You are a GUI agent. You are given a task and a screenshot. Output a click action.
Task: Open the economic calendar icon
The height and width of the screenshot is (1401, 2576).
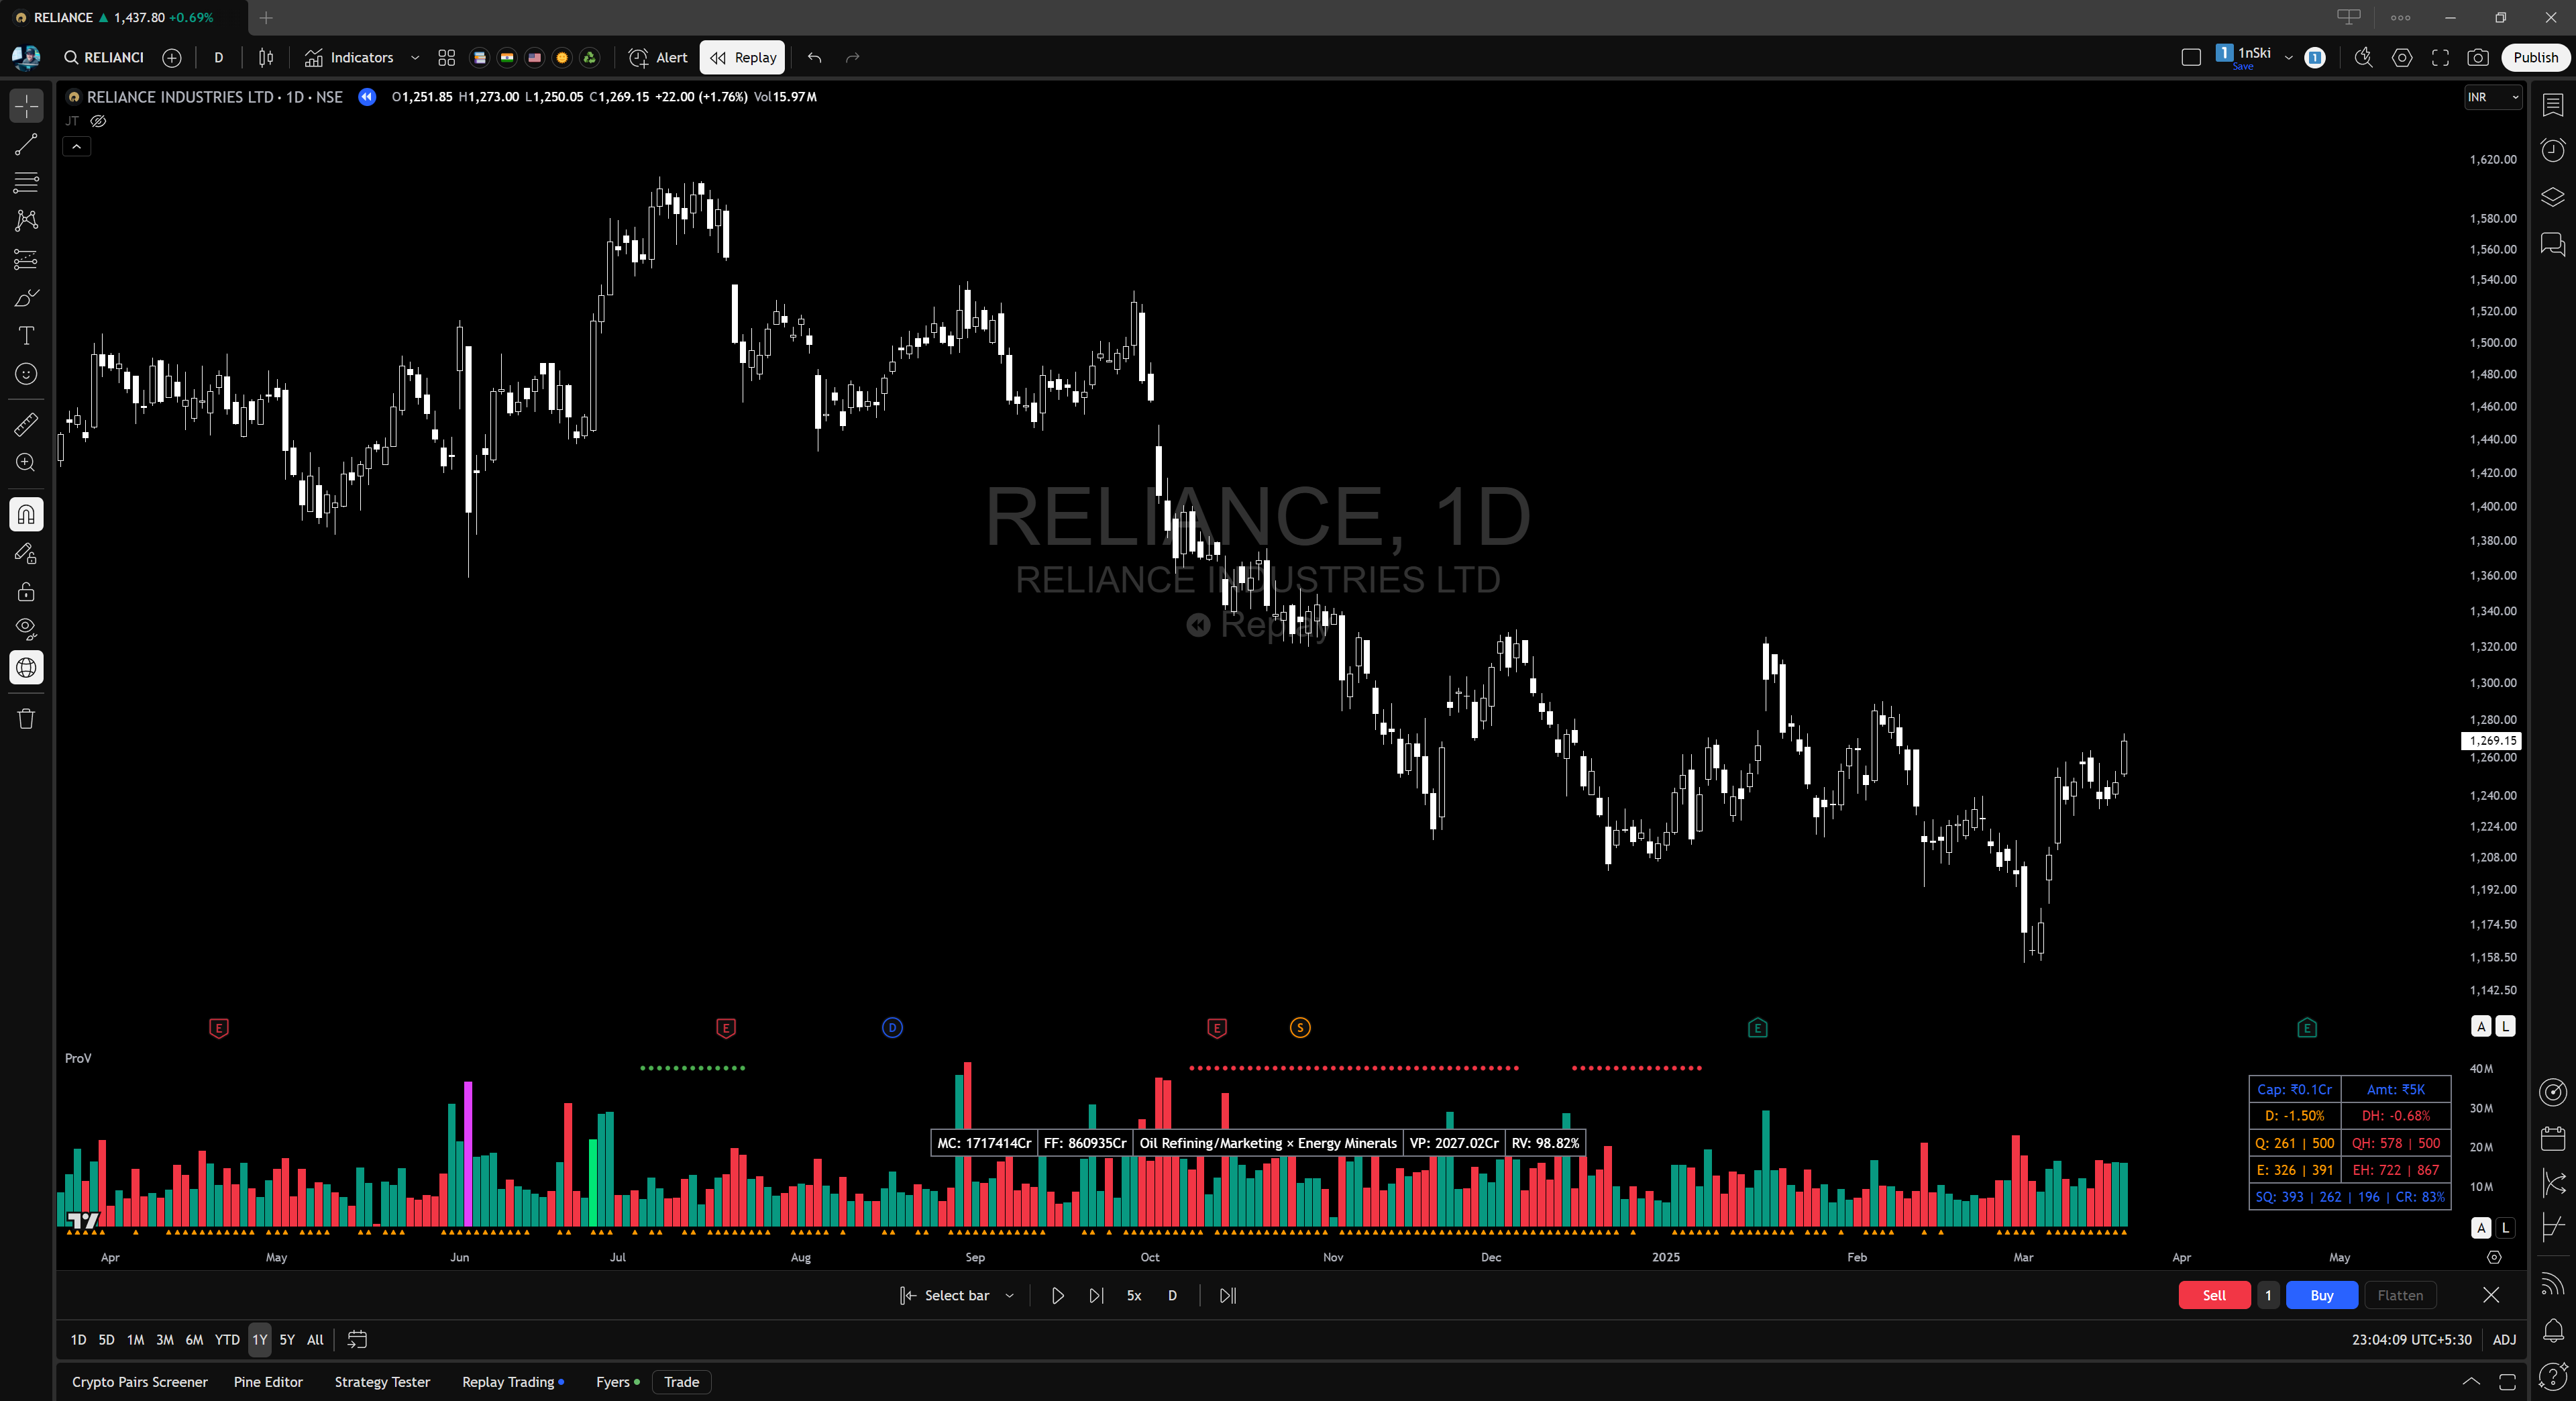(x=2552, y=1138)
